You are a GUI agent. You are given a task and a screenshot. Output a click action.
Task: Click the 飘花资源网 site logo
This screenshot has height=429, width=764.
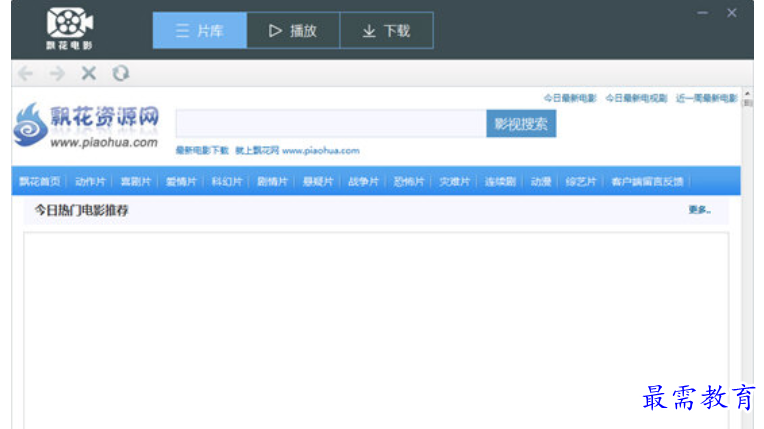pos(87,126)
